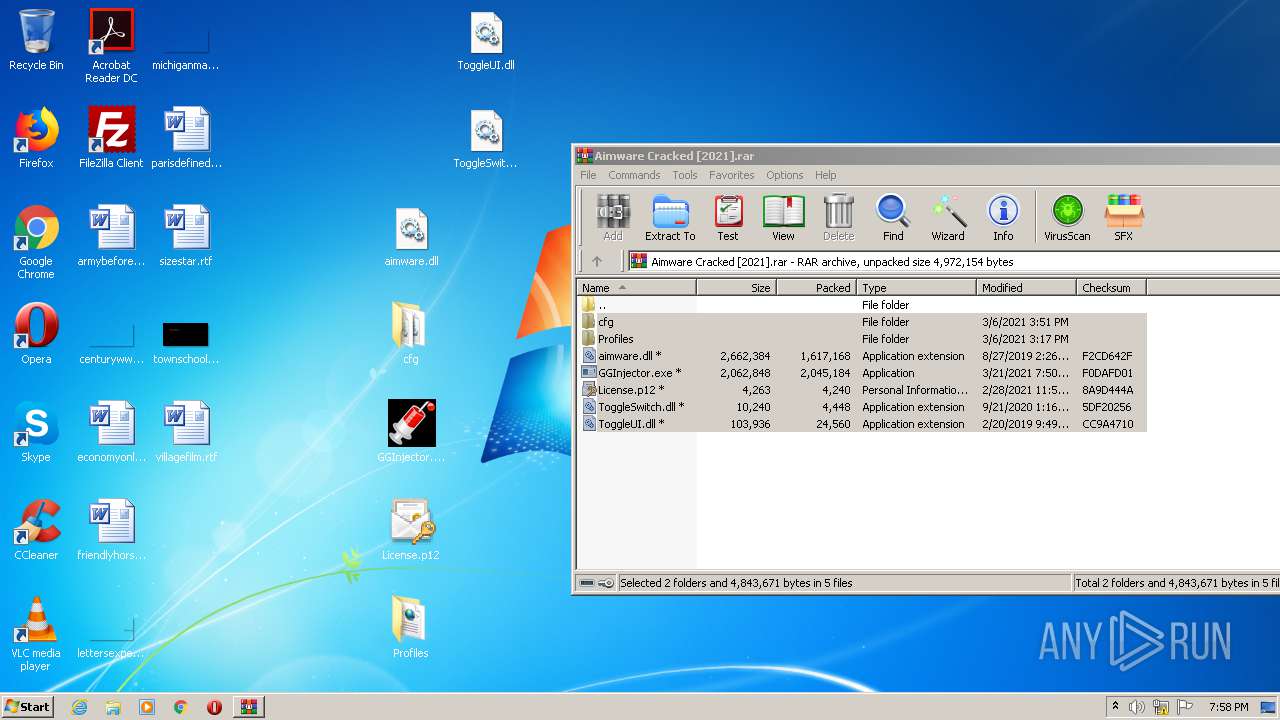Sort the file list by Size column
Image resolution: width=1280 pixels, height=720 pixels.
[736, 287]
